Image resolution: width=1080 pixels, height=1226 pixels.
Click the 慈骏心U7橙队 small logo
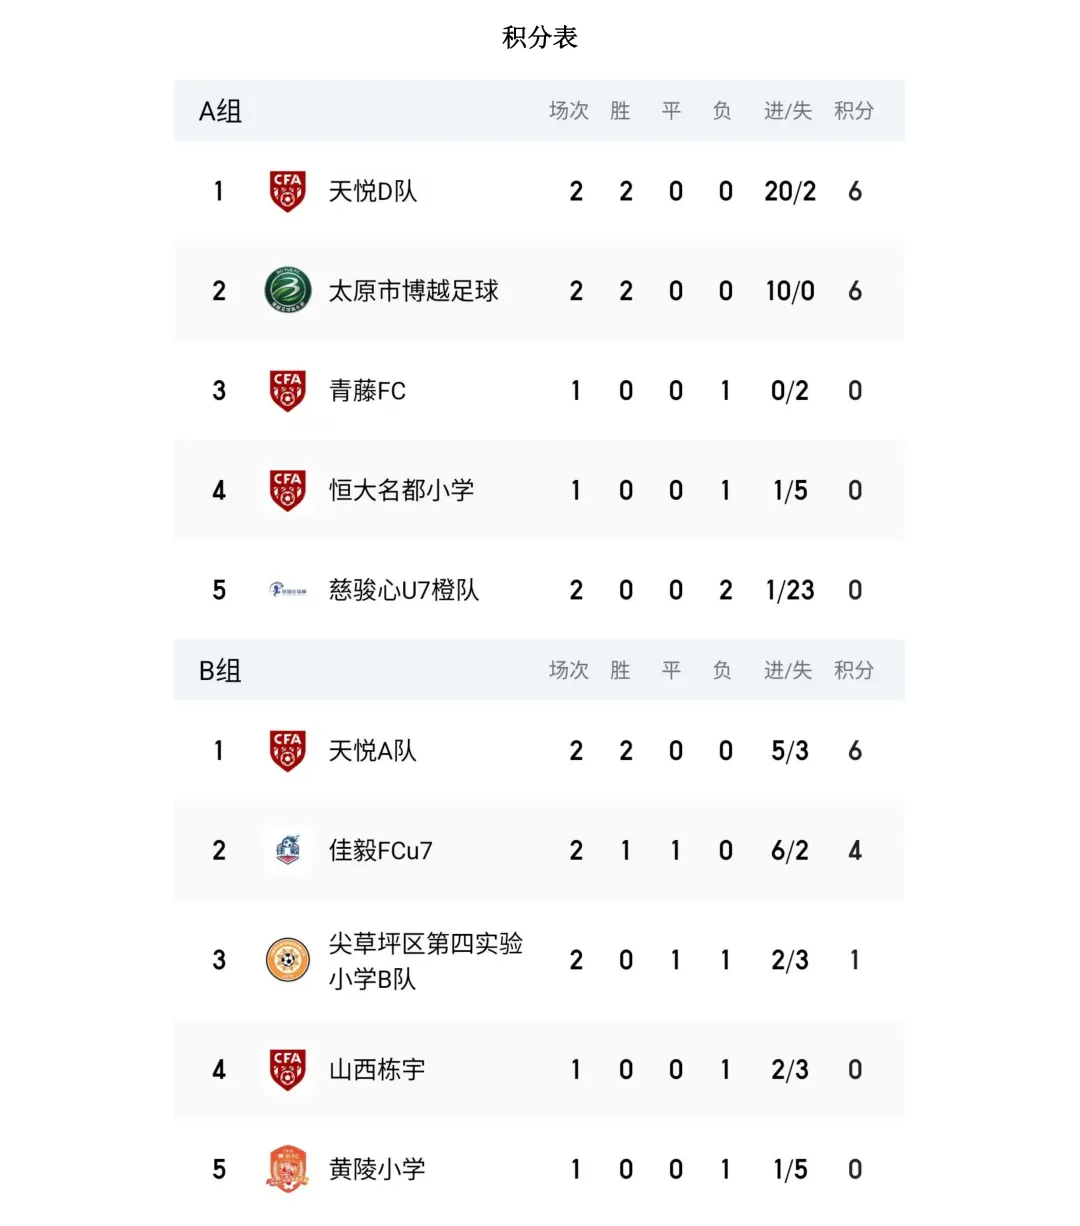287,590
